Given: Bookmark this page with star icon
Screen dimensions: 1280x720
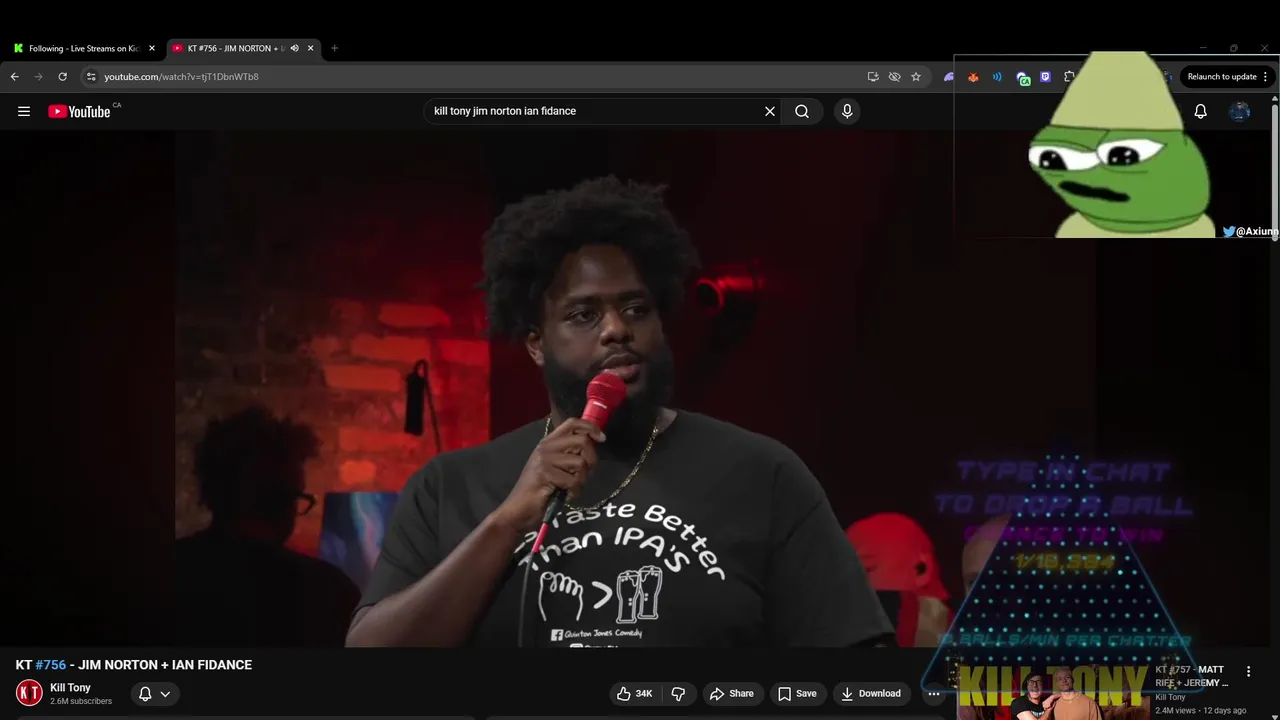Looking at the screenshot, I should pyautogui.click(x=915, y=76).
